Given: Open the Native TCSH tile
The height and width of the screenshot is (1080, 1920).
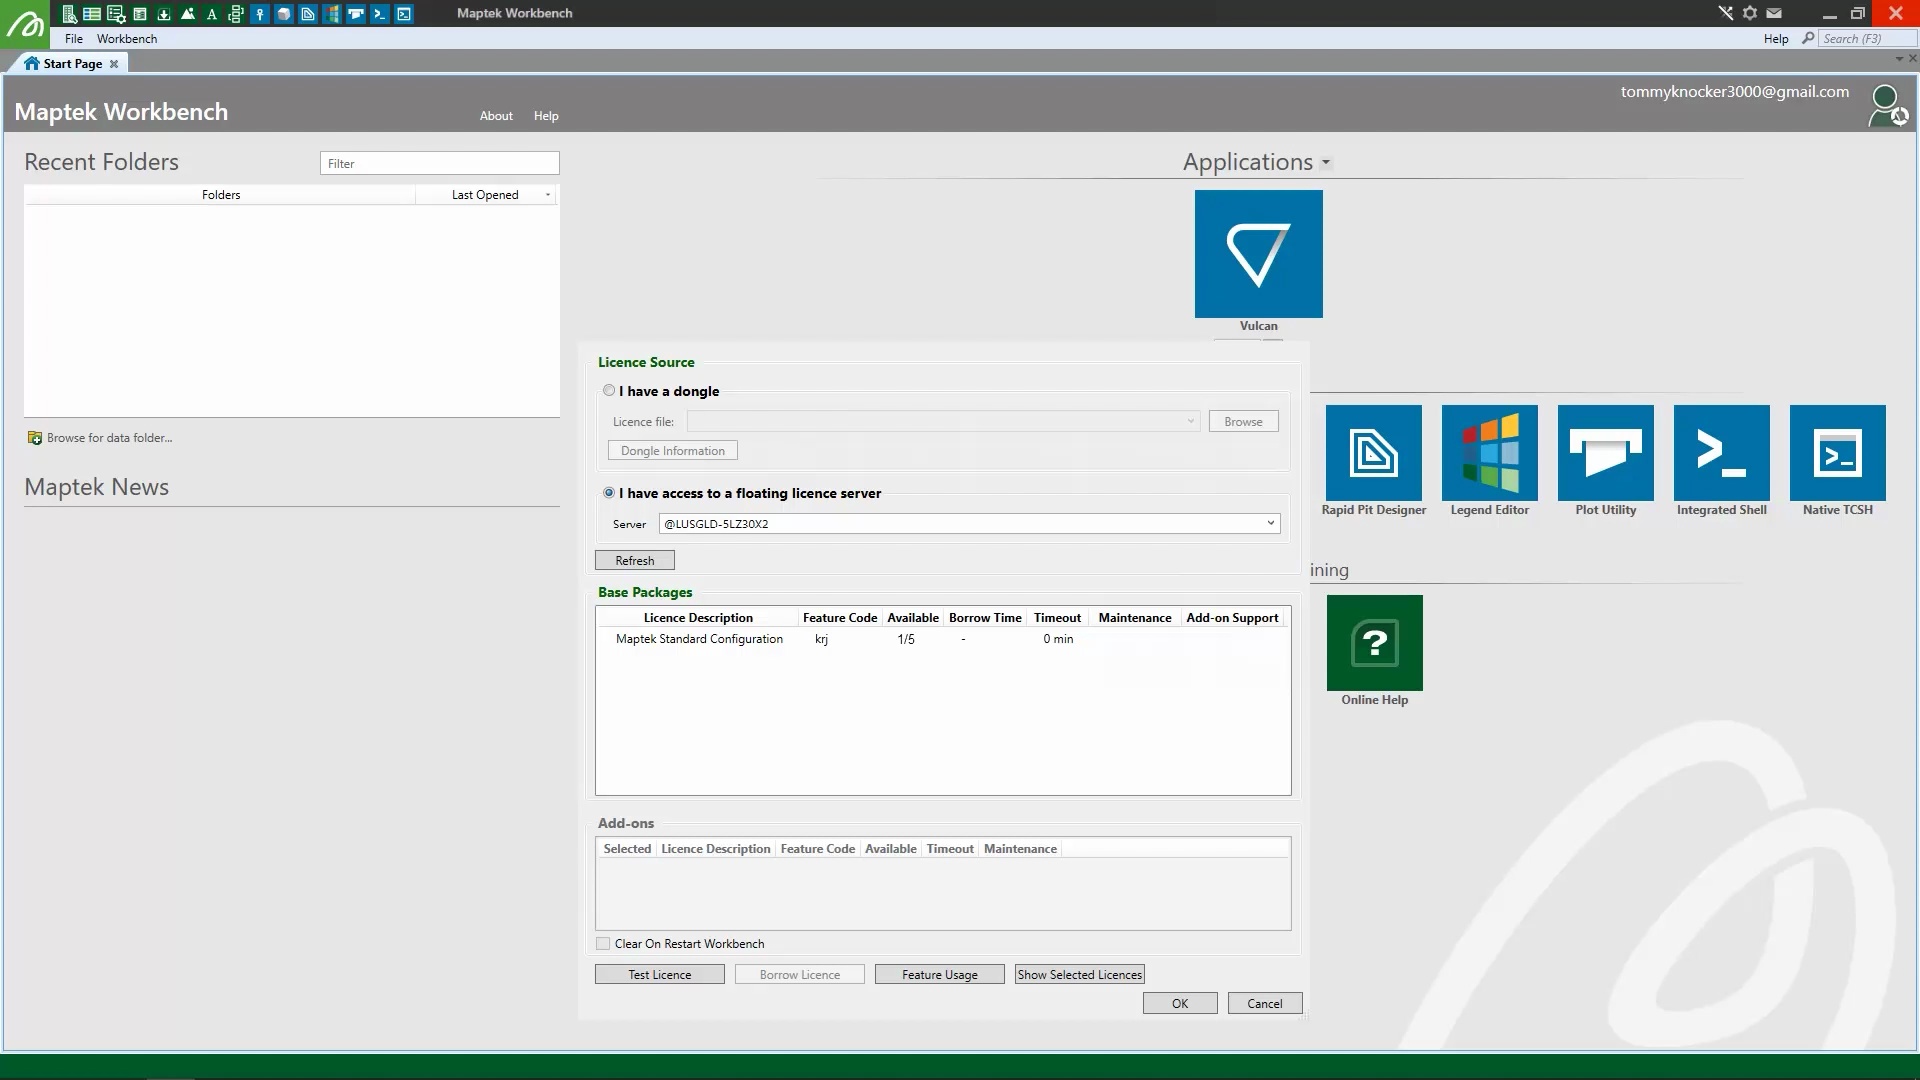Looking at the screenshot, I should (x=1838, y=453).
